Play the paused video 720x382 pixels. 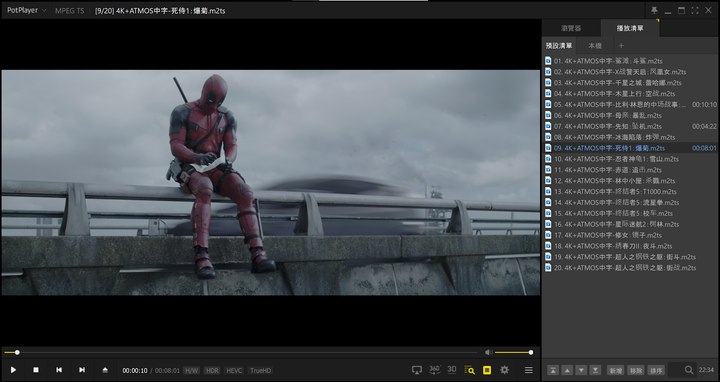click(13, 370)
